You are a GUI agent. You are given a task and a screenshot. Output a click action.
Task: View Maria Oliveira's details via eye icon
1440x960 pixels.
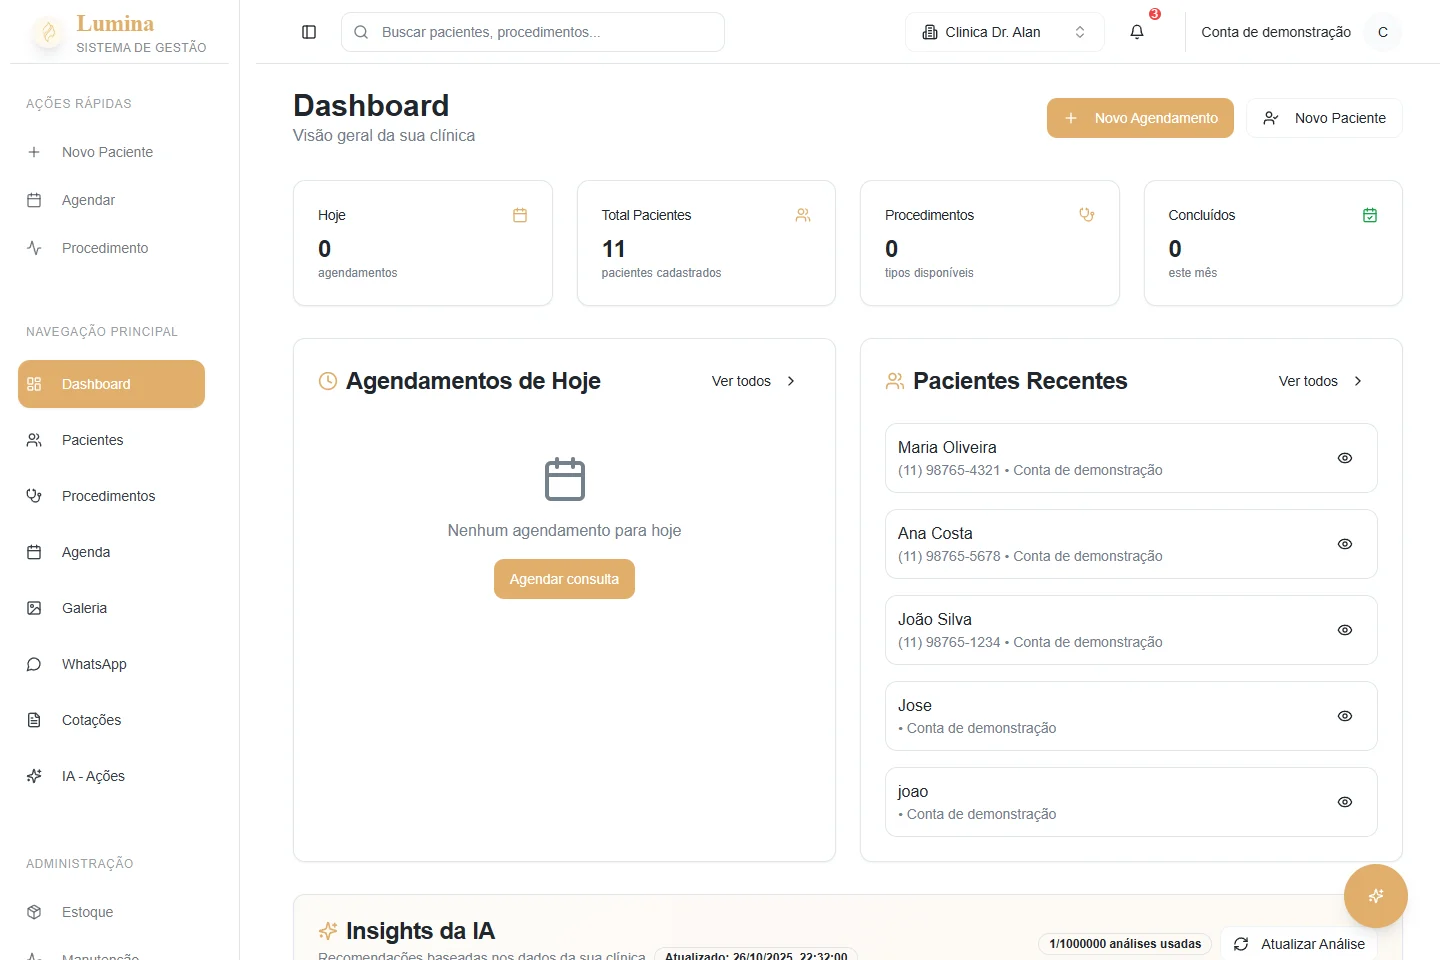tap(1345, 458)
